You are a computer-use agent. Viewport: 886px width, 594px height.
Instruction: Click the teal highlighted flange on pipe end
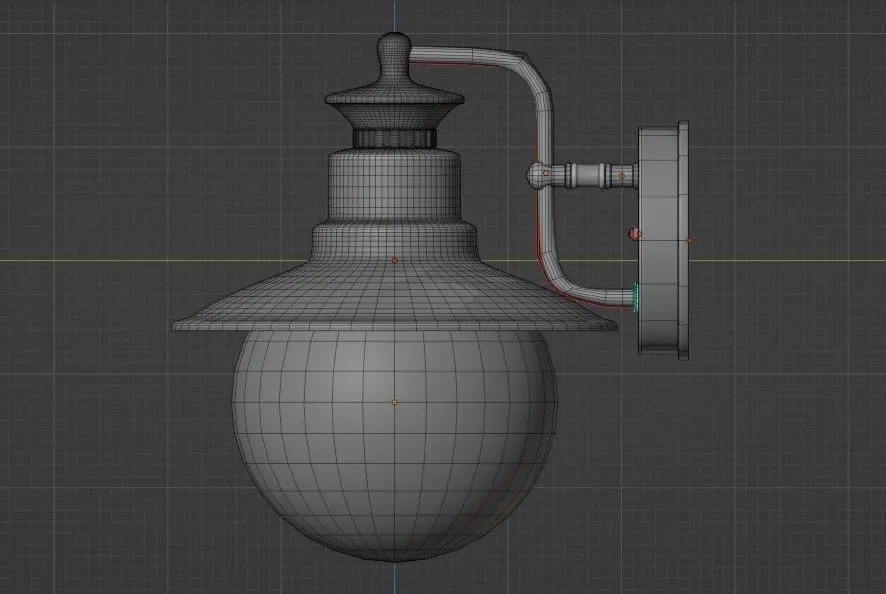pyautogui.click(x=635, y=297)
